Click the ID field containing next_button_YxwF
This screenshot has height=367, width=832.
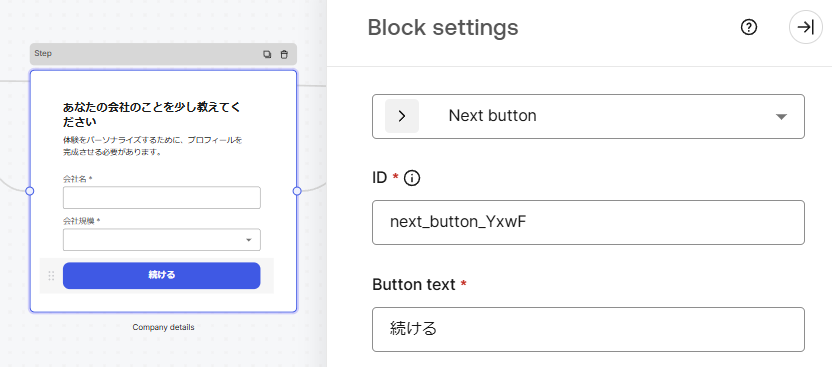pyautogui.click(x=588, y=222)
